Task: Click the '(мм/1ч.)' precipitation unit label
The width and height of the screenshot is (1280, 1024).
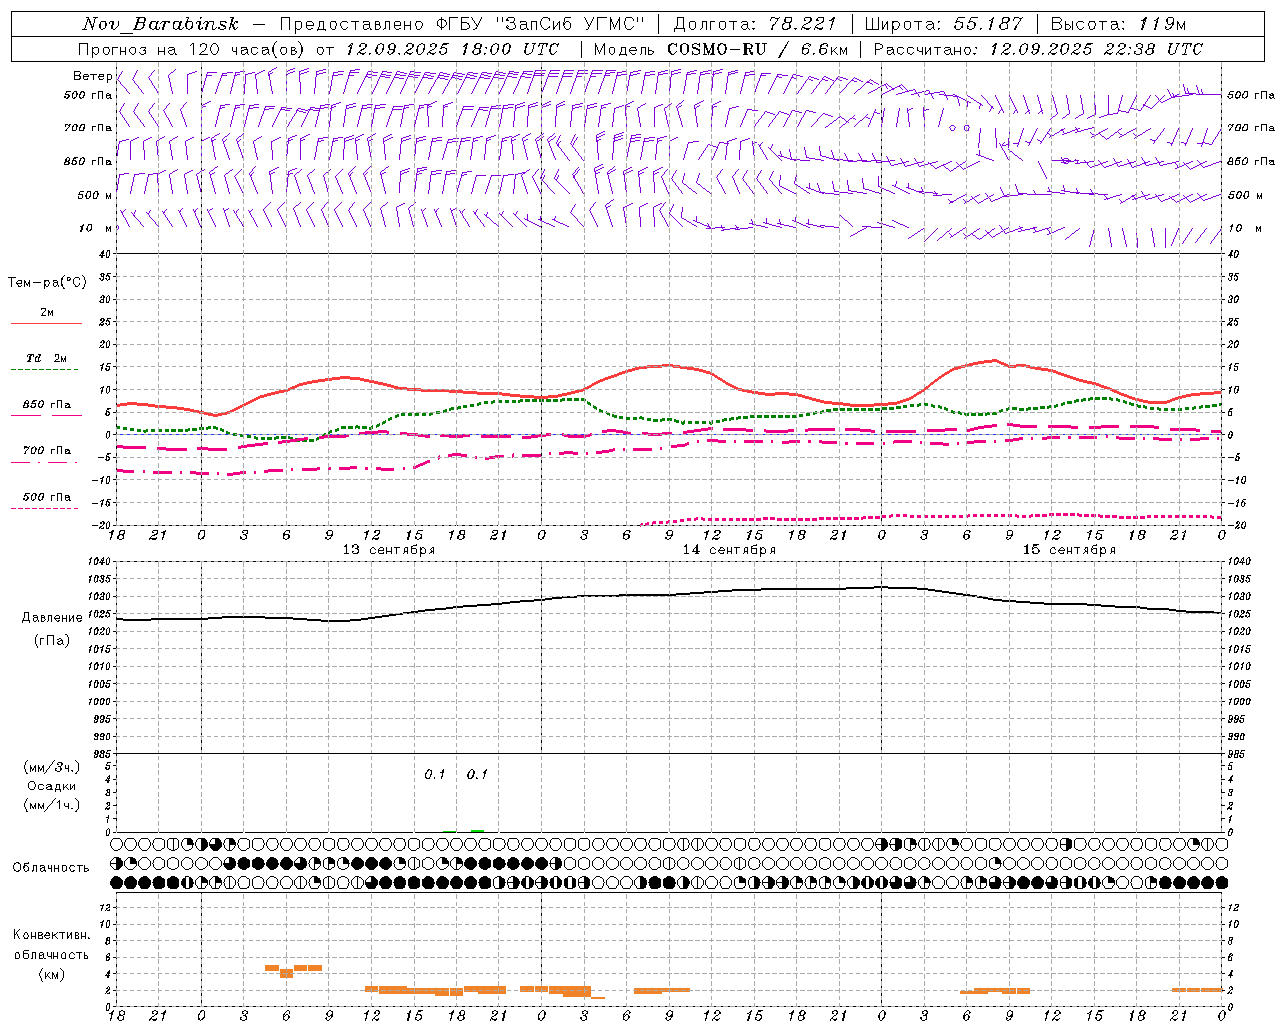Action: click(x=52, y=805)
